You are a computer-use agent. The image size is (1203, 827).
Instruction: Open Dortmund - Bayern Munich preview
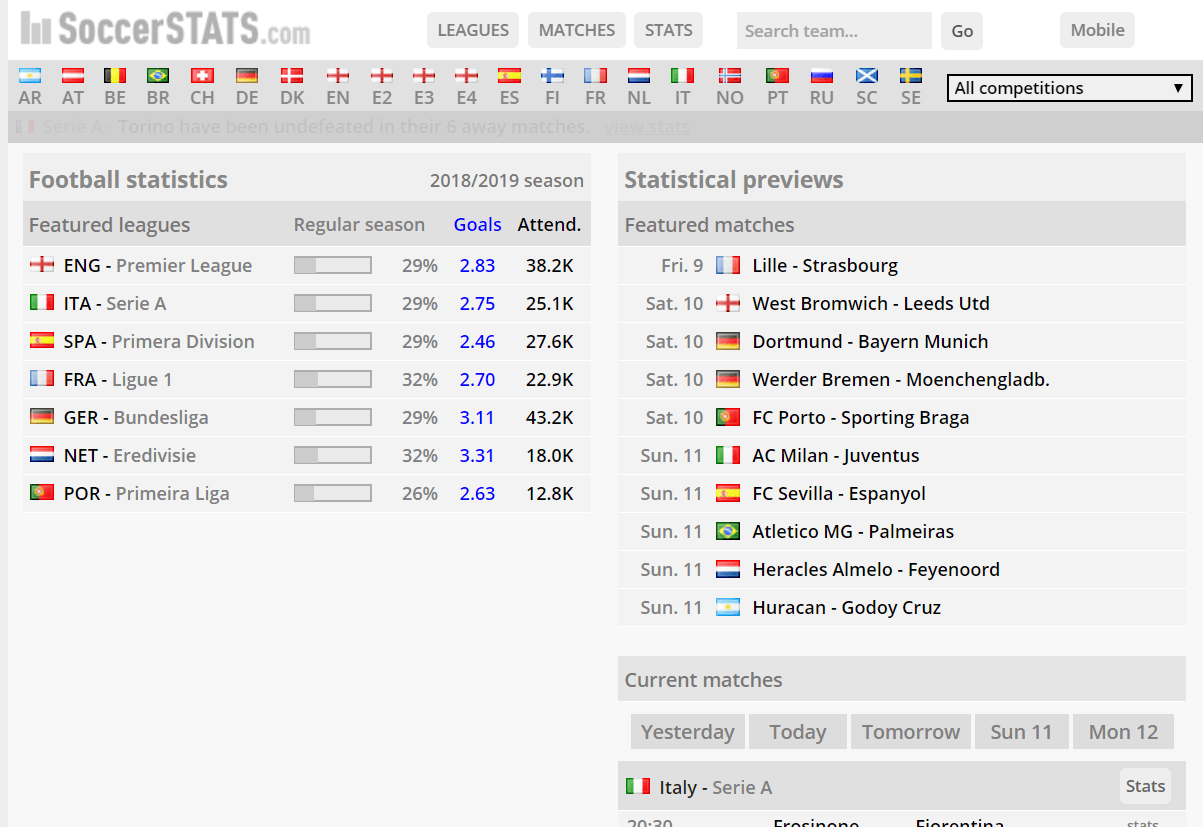[x=870, y=341]
